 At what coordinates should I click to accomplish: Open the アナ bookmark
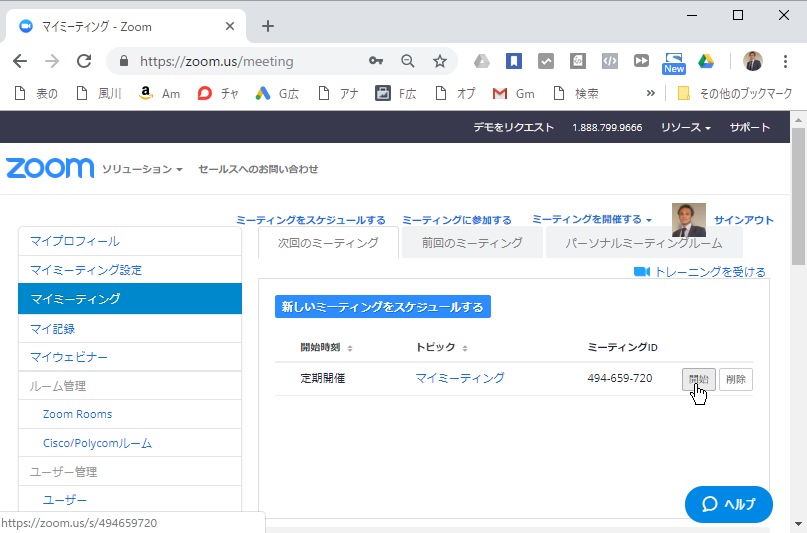point(338,94)
